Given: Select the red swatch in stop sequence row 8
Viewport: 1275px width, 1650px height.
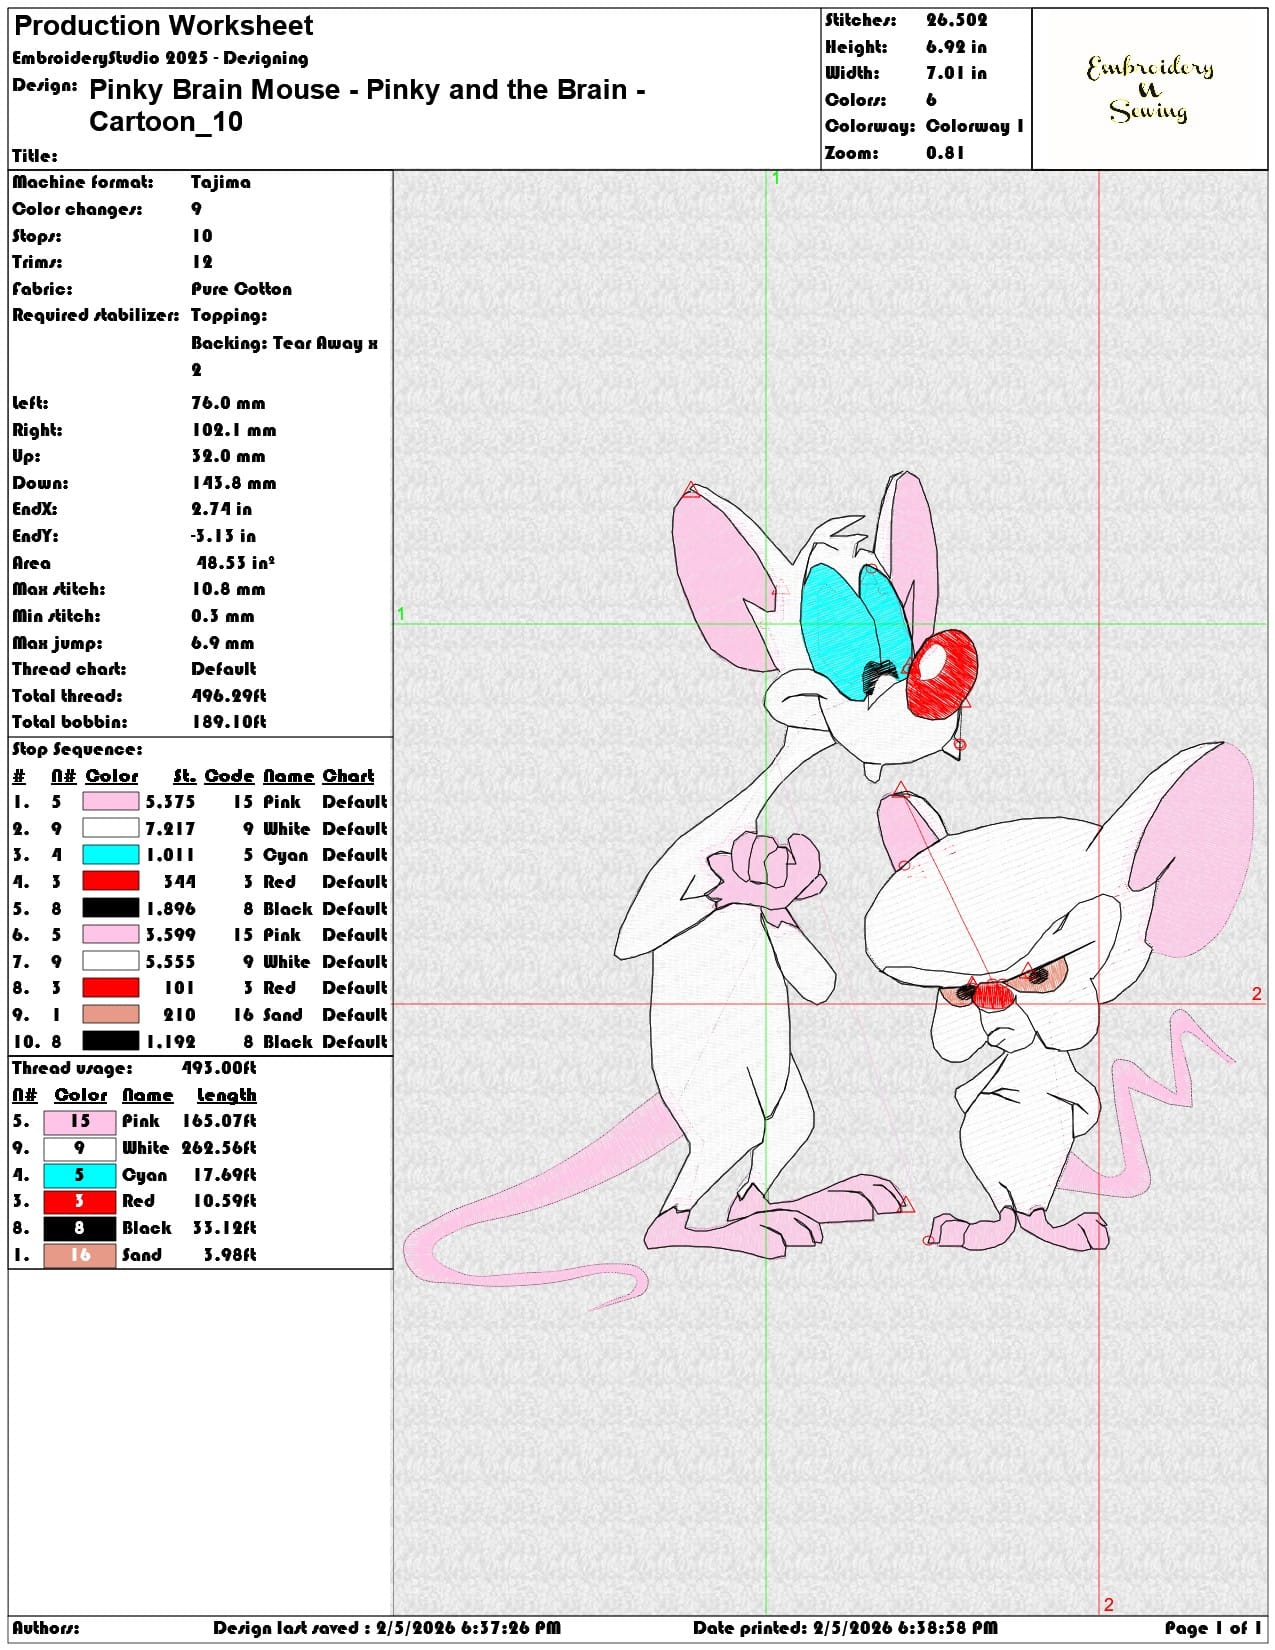Looking at the screenshot, I should 110,988.
